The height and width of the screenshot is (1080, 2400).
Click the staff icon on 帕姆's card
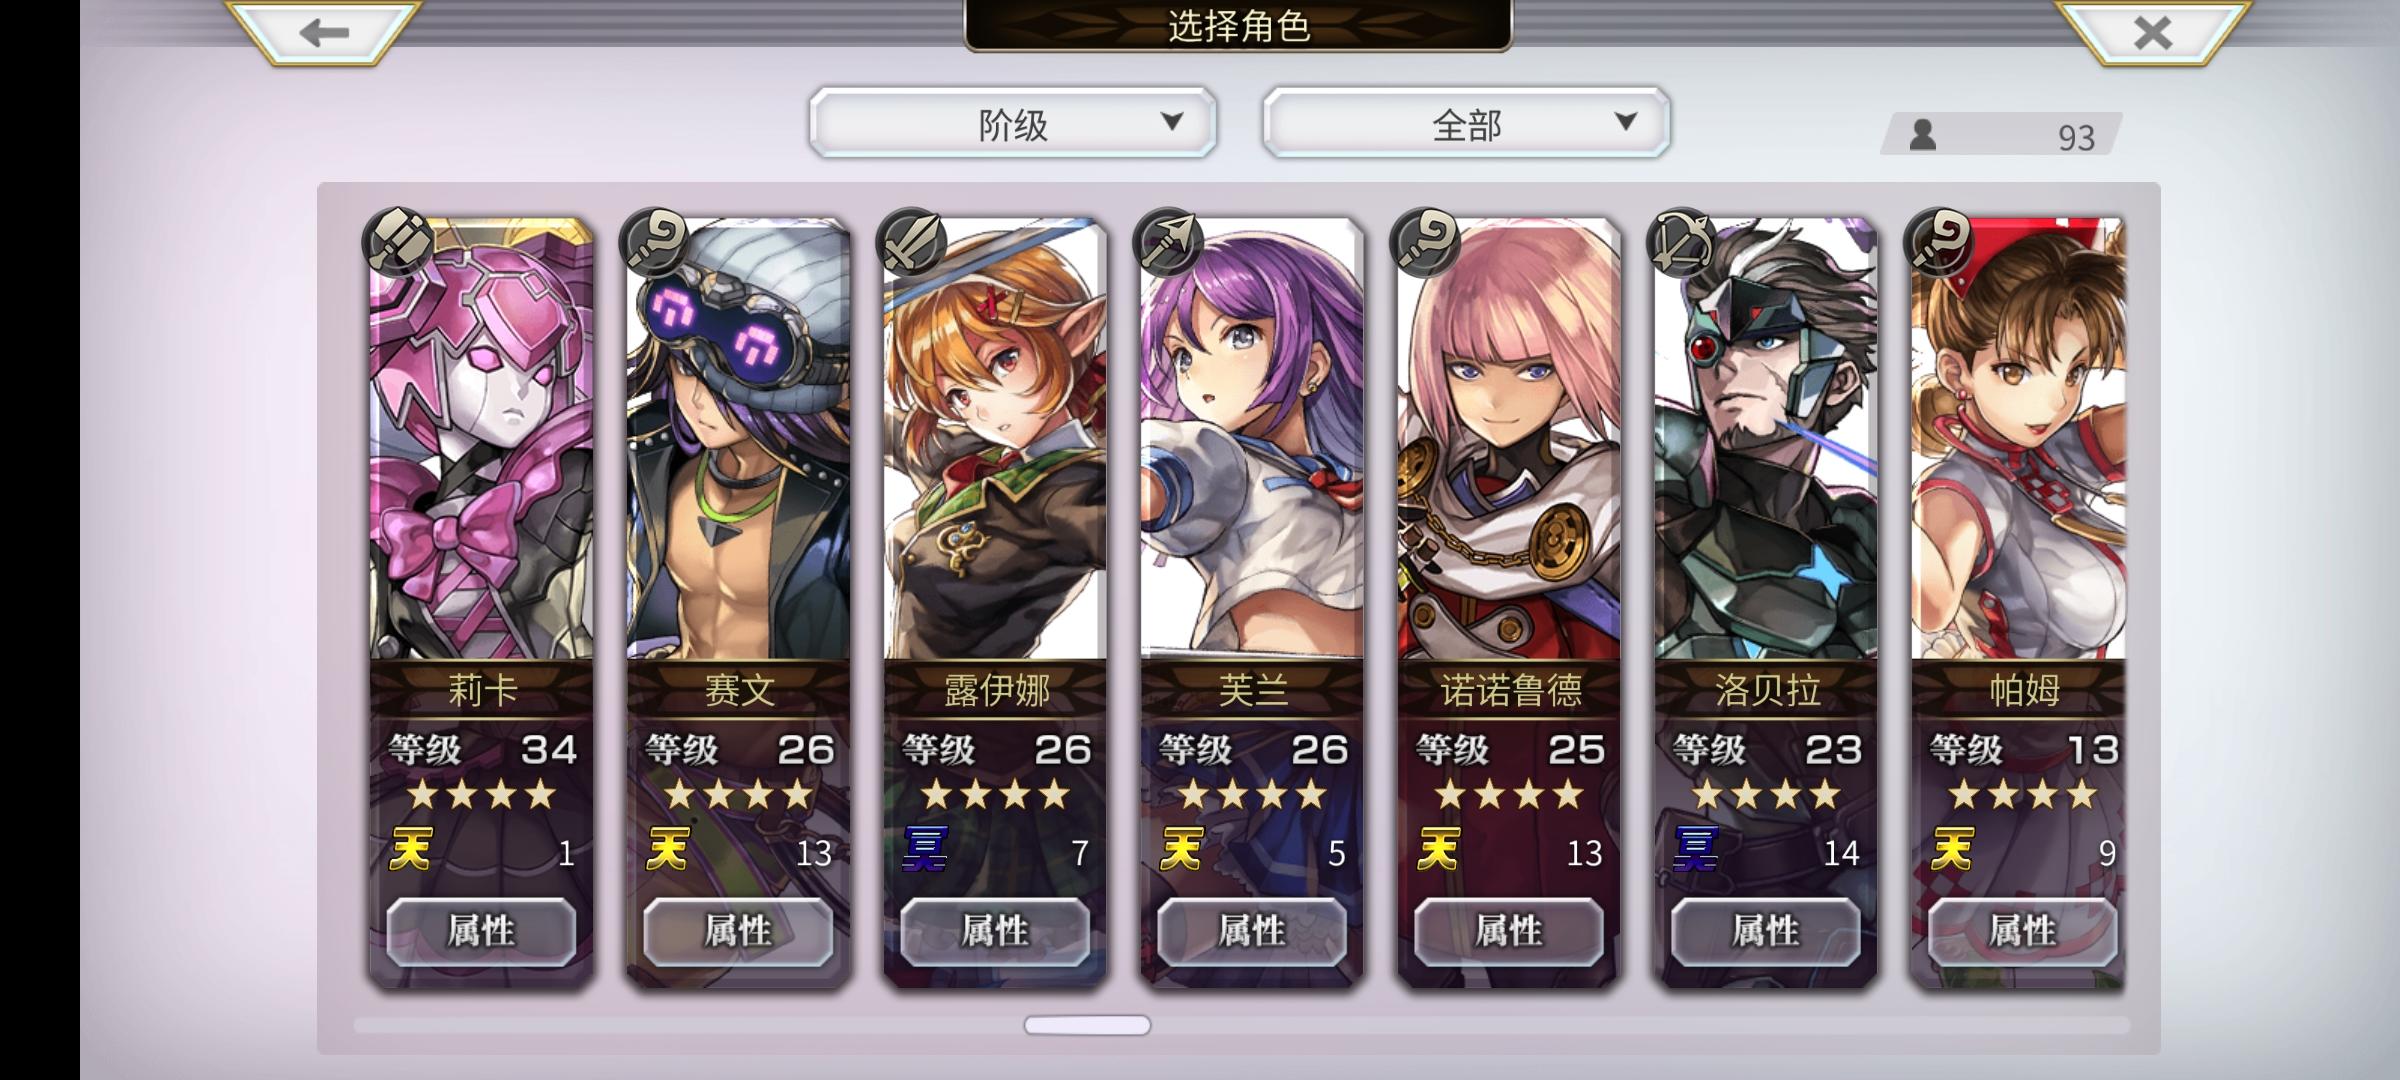point(1939,242)
